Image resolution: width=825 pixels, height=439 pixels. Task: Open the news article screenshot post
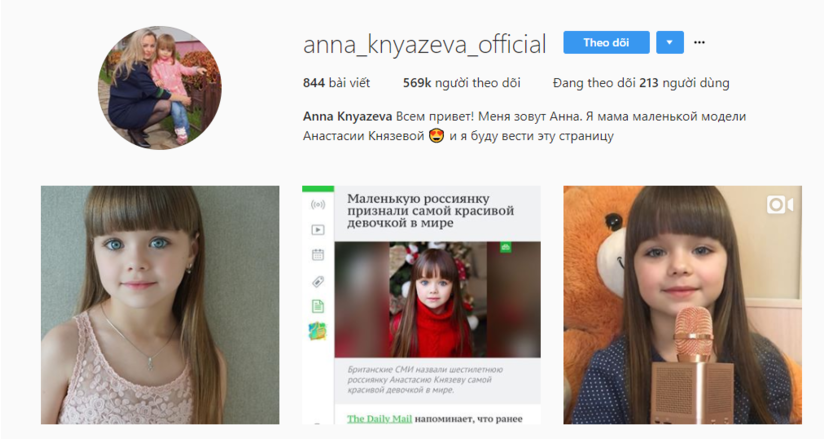(x=421, y=305)
